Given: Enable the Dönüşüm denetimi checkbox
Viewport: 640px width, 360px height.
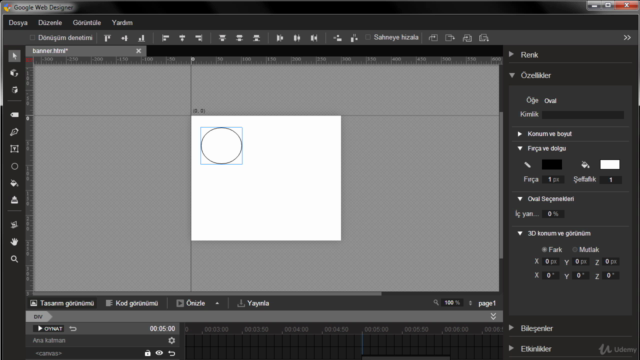Looking at the screenshot, I should 32,38.
